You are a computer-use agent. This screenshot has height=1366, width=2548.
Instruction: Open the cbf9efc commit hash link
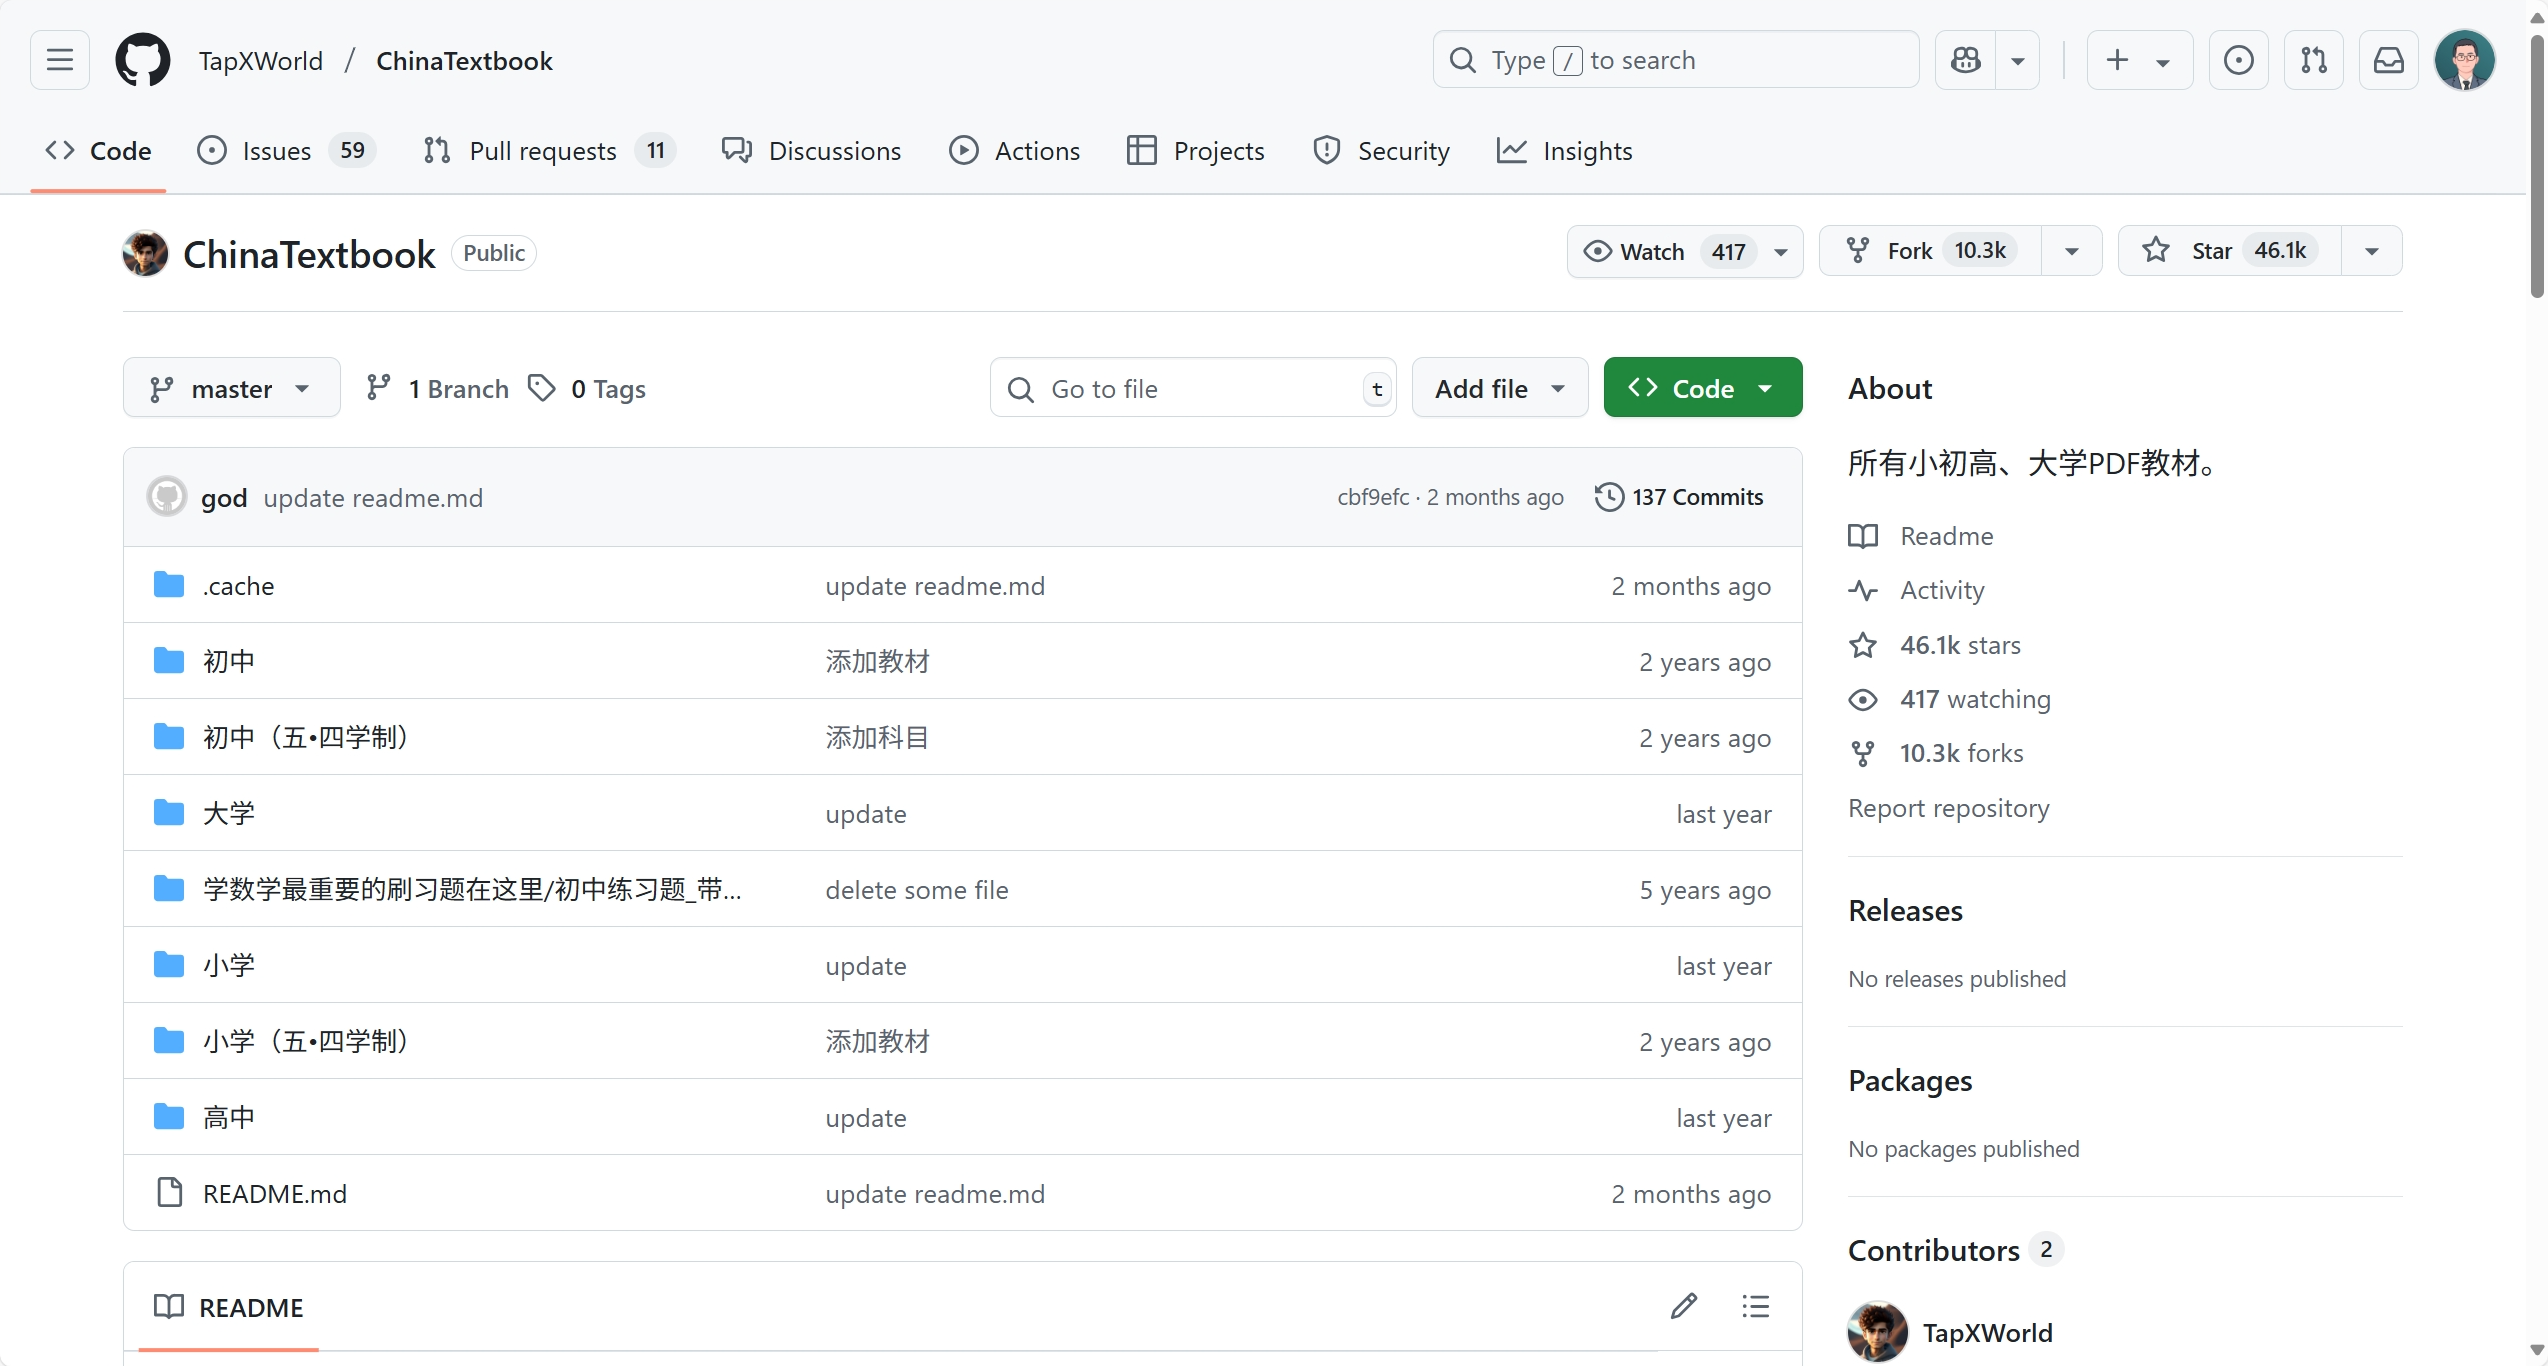(1373, 497)
